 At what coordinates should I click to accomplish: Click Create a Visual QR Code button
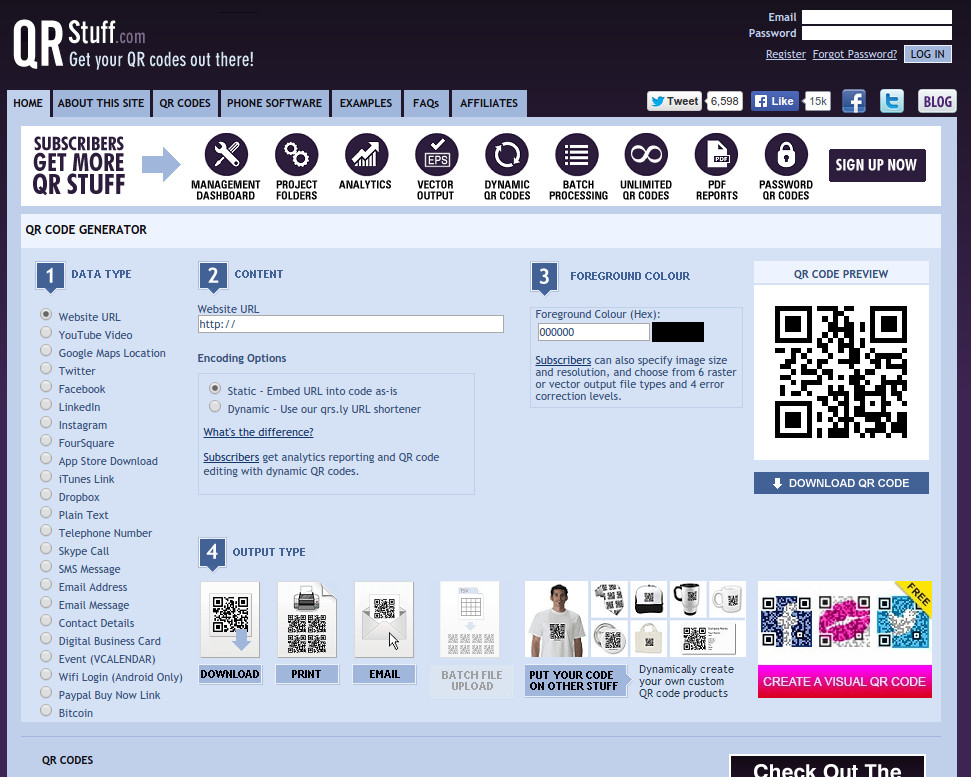point(845,682)
